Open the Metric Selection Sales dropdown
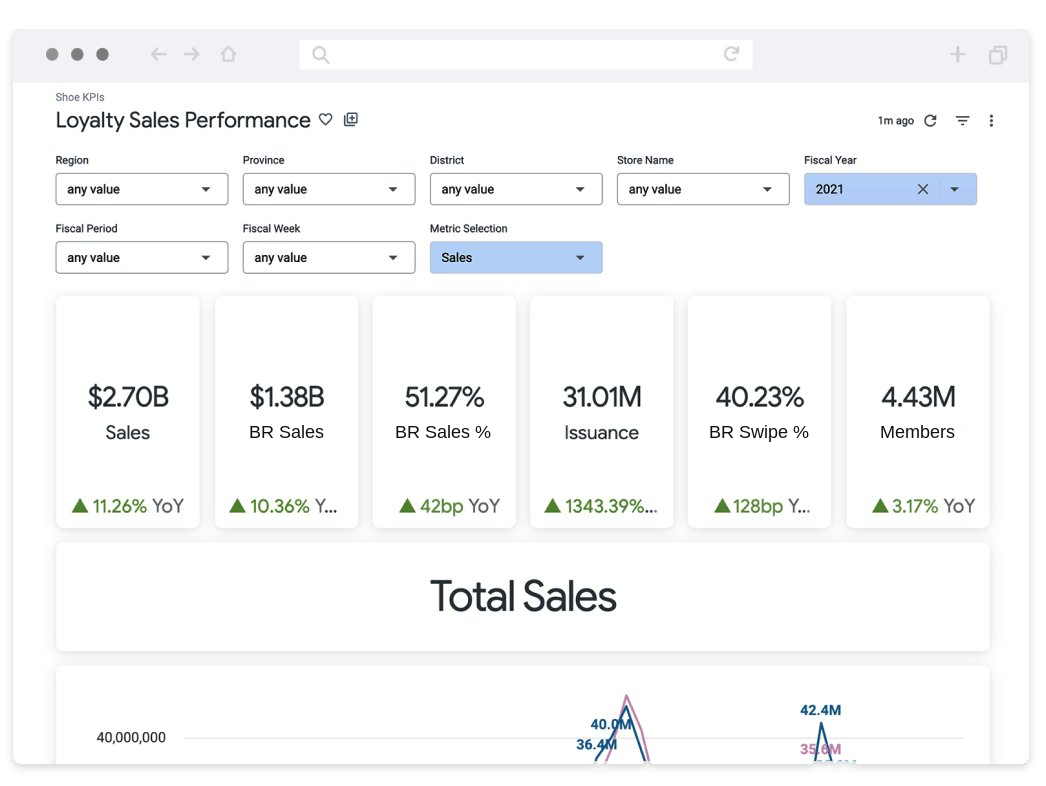The width and height of the screenshot is (1046, 786). (516, 258)
